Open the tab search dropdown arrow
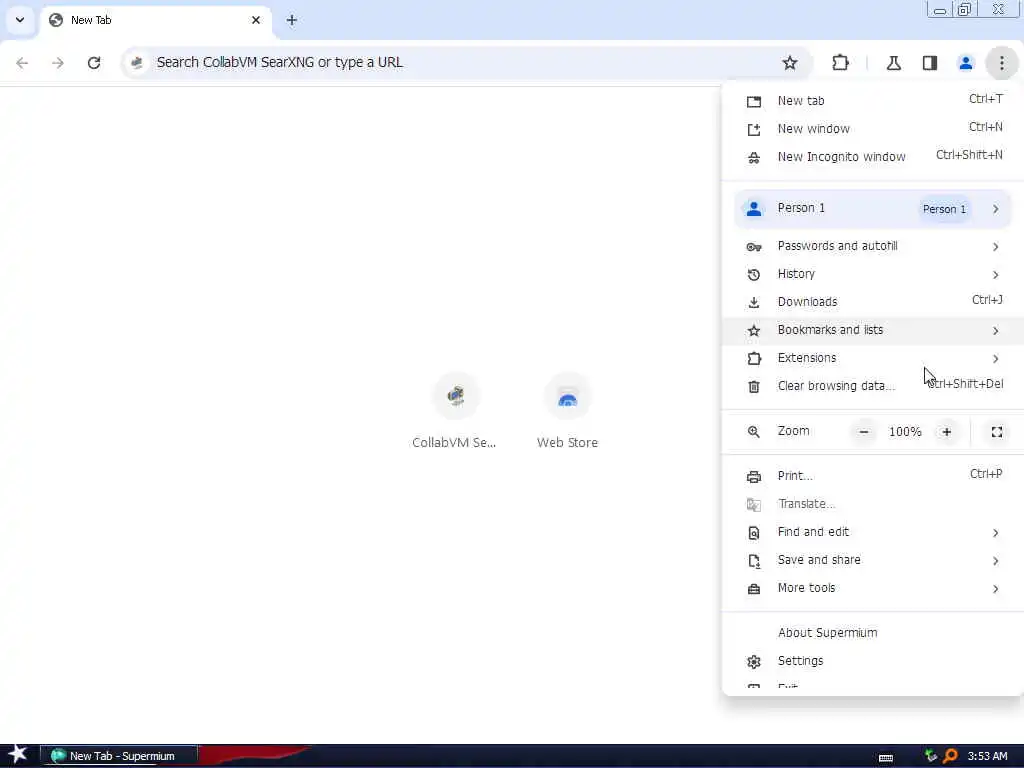This screenshot has height=768, width=1024. click(20, 20)
